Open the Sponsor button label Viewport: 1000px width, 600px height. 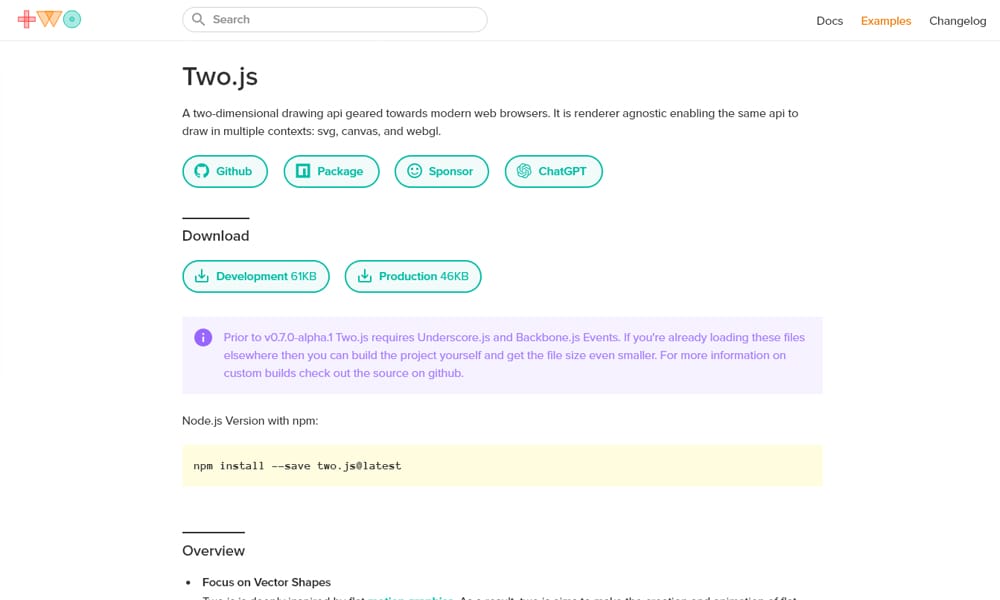(450, 171)
